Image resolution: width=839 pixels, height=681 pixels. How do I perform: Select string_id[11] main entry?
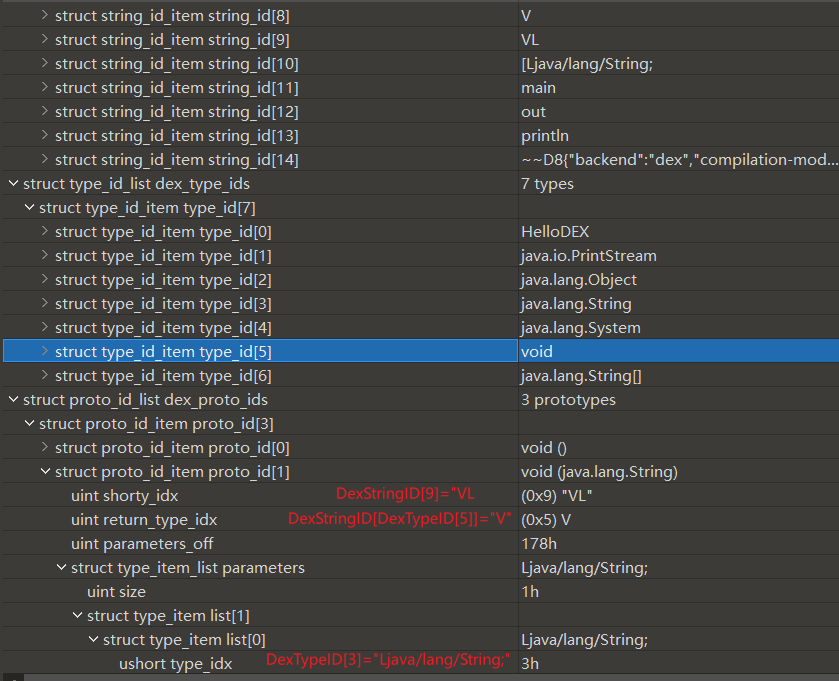click(176, 88)
